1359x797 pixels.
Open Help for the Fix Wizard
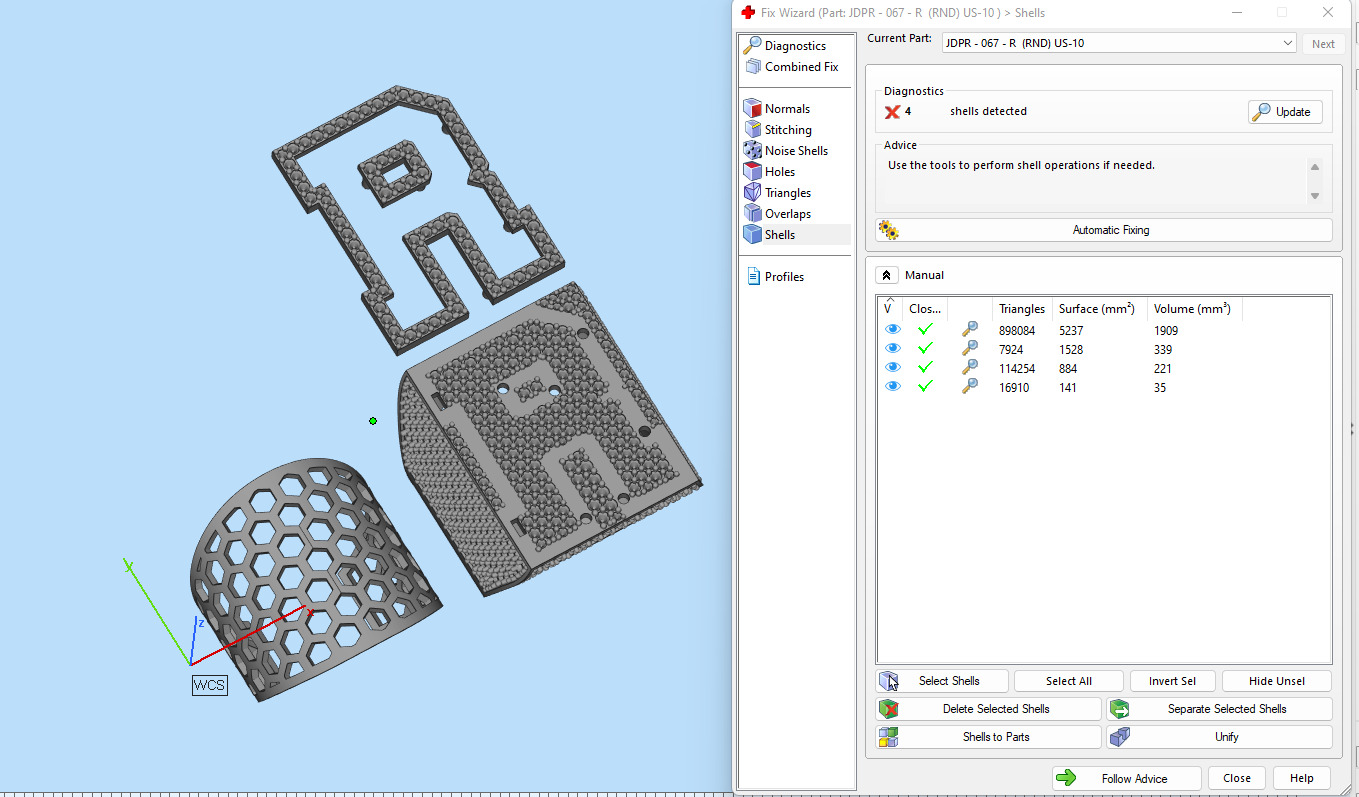[1302, 778]
